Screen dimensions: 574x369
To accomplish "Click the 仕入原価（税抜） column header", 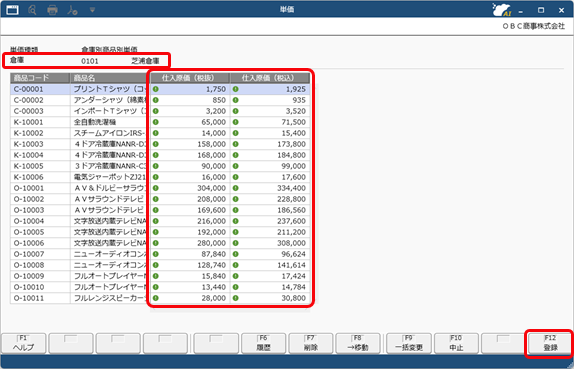I will [x=190, y=78].
